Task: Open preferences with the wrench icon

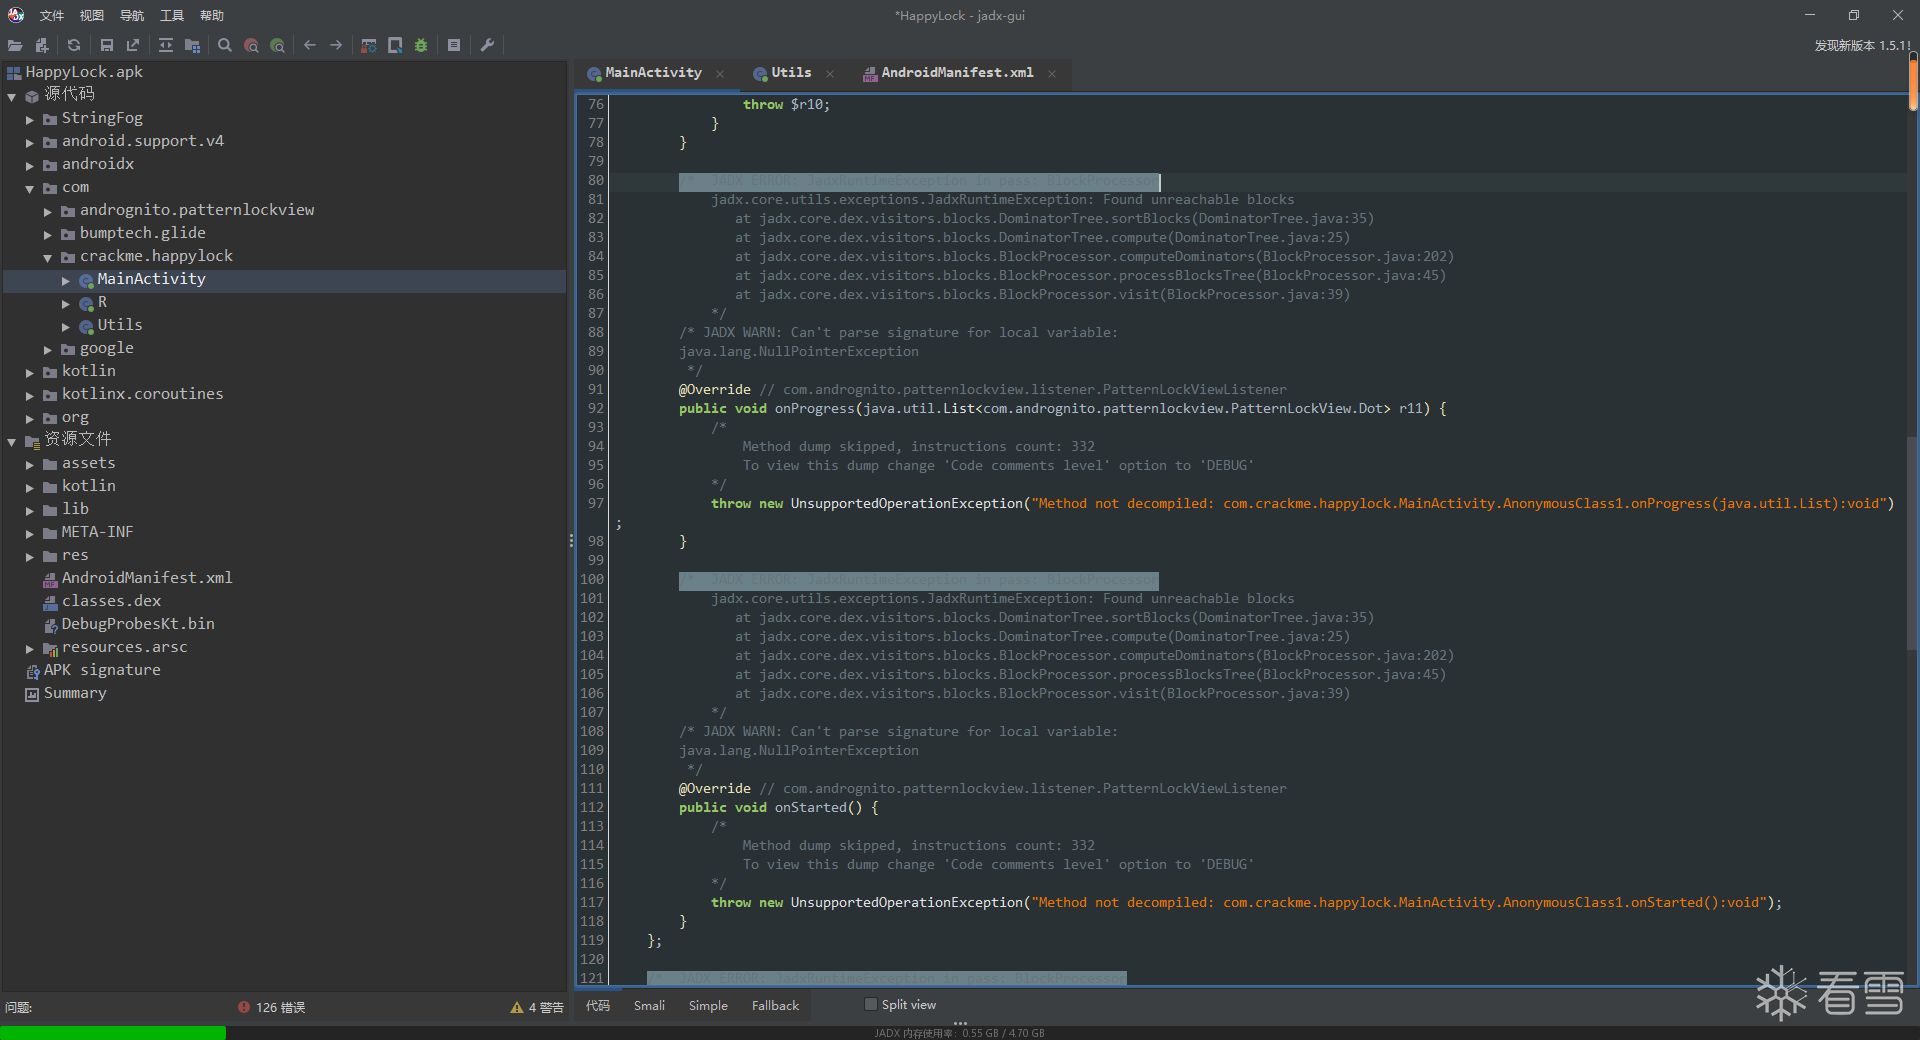Action: (488, 45)
